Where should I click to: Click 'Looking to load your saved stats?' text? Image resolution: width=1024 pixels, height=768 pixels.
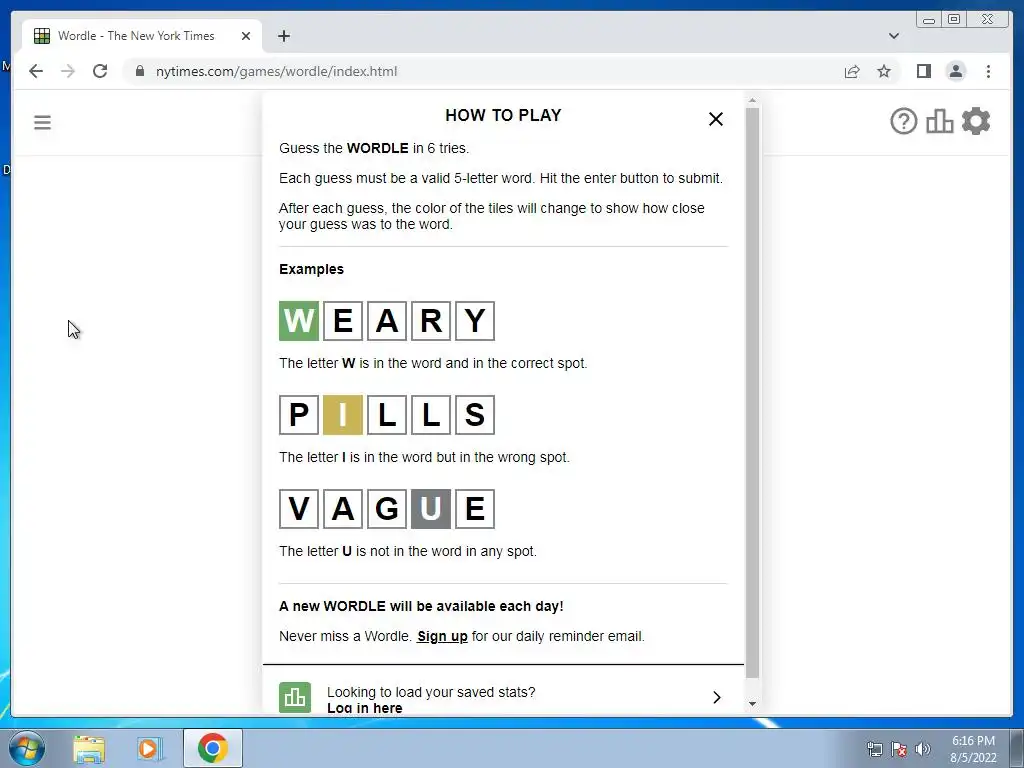point(431,692)
